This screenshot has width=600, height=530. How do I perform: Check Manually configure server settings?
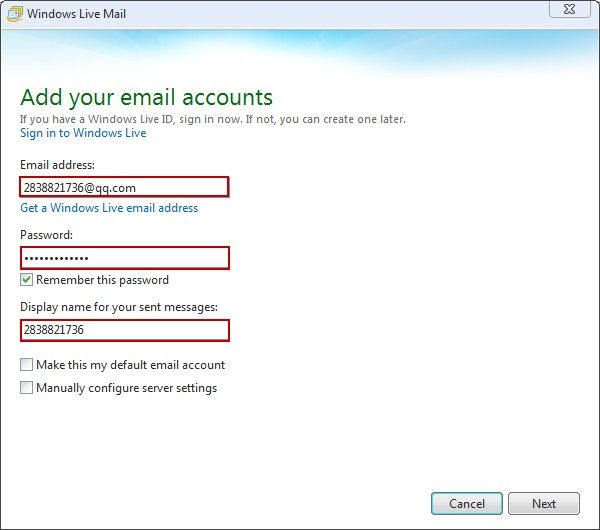point(26,387)
